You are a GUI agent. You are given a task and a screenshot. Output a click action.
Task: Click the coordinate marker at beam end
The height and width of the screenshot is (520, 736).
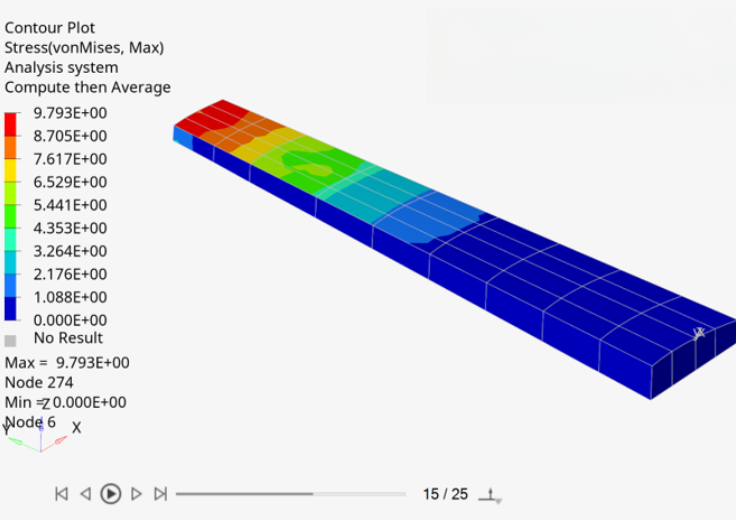(x=699, y=334)
